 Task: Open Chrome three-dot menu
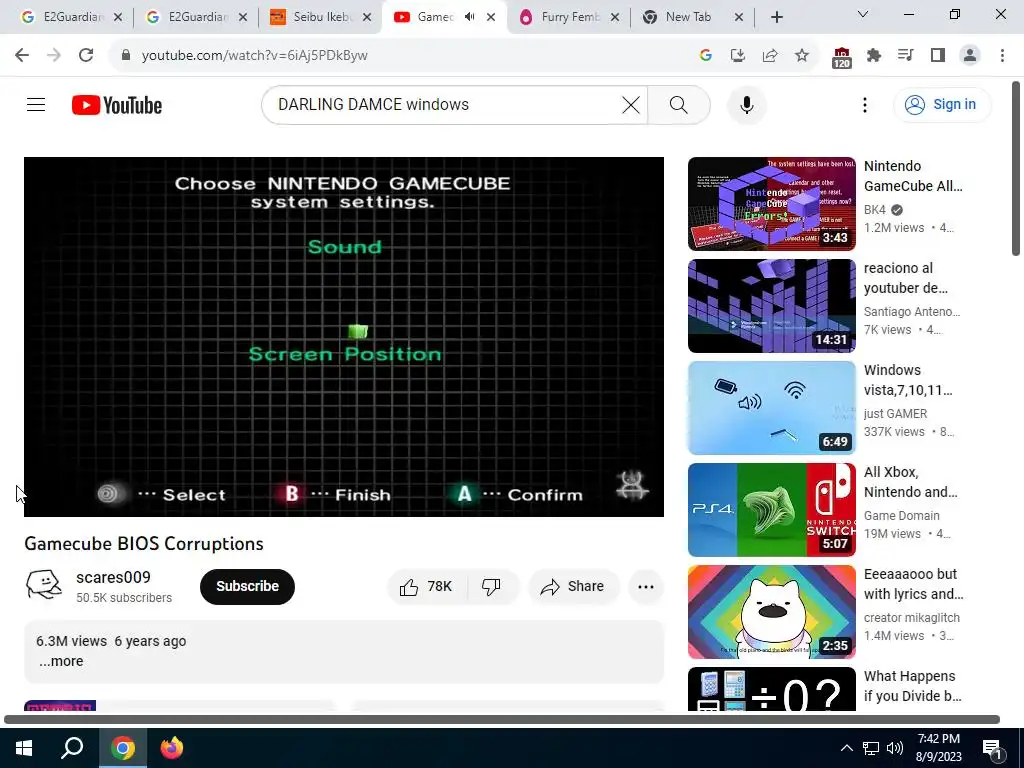click(1002, 56)
